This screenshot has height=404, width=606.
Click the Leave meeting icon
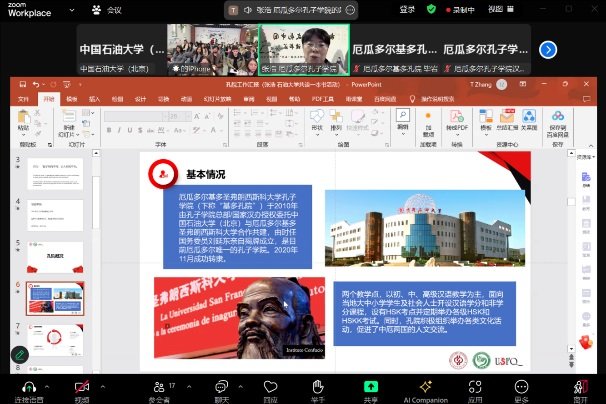[x=580, y=387]
